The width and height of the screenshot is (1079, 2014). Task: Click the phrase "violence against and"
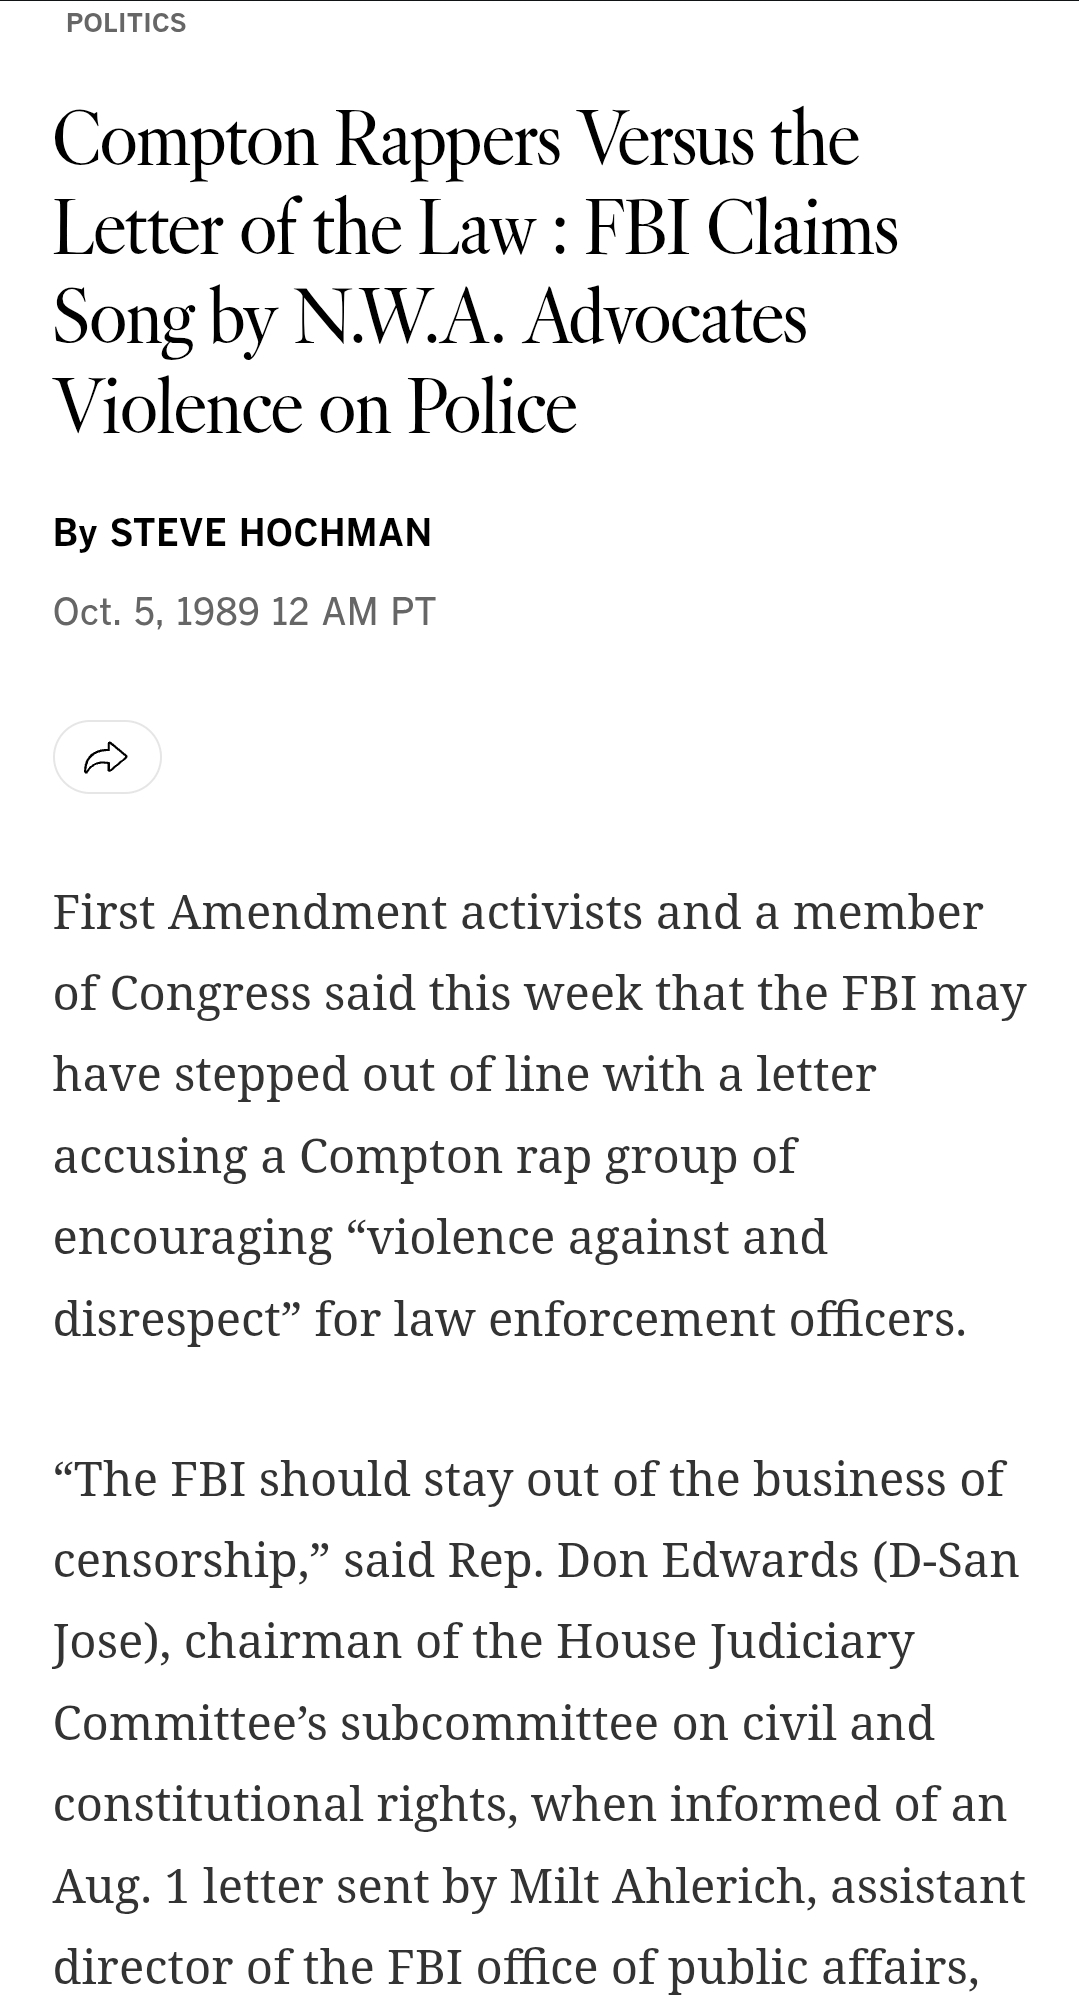coord(597,1237)
